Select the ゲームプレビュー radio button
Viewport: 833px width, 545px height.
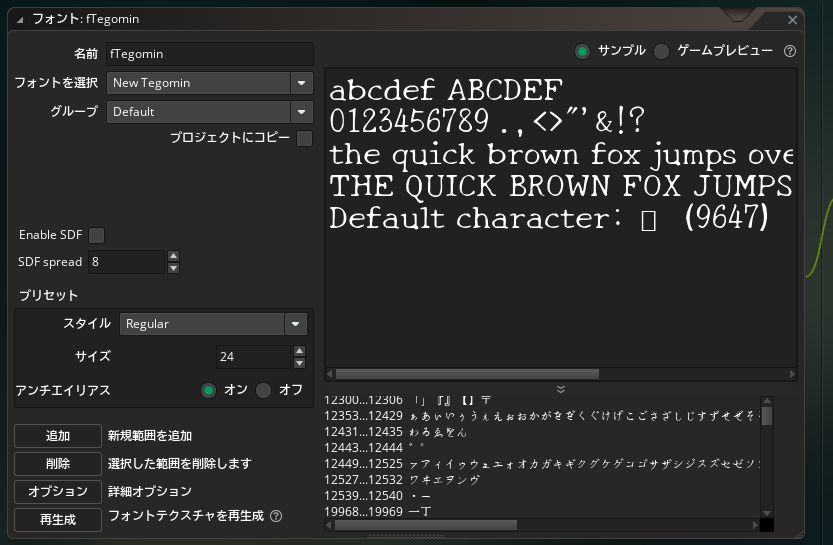[661, 52]
